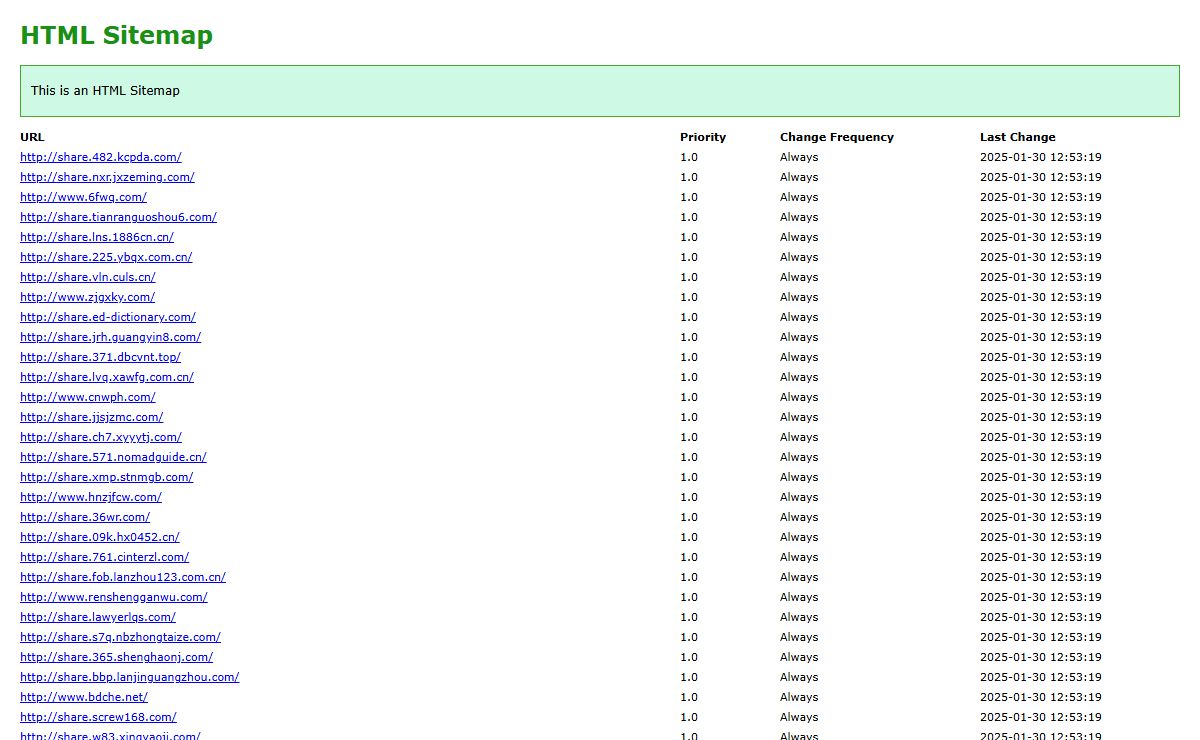1200x740 pixels.
Task: Click the timestamp in www.bdche.net row
Action: point(1041,697)
